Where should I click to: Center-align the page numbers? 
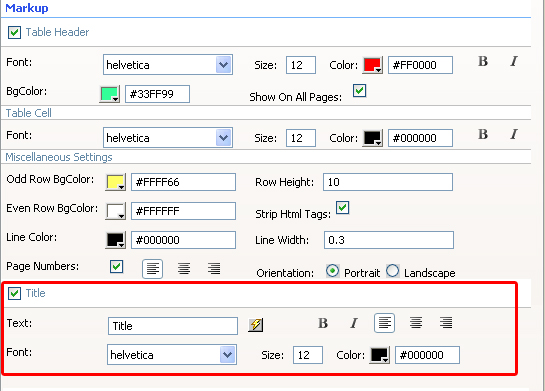pyautogui.click(x=184, y=269)
